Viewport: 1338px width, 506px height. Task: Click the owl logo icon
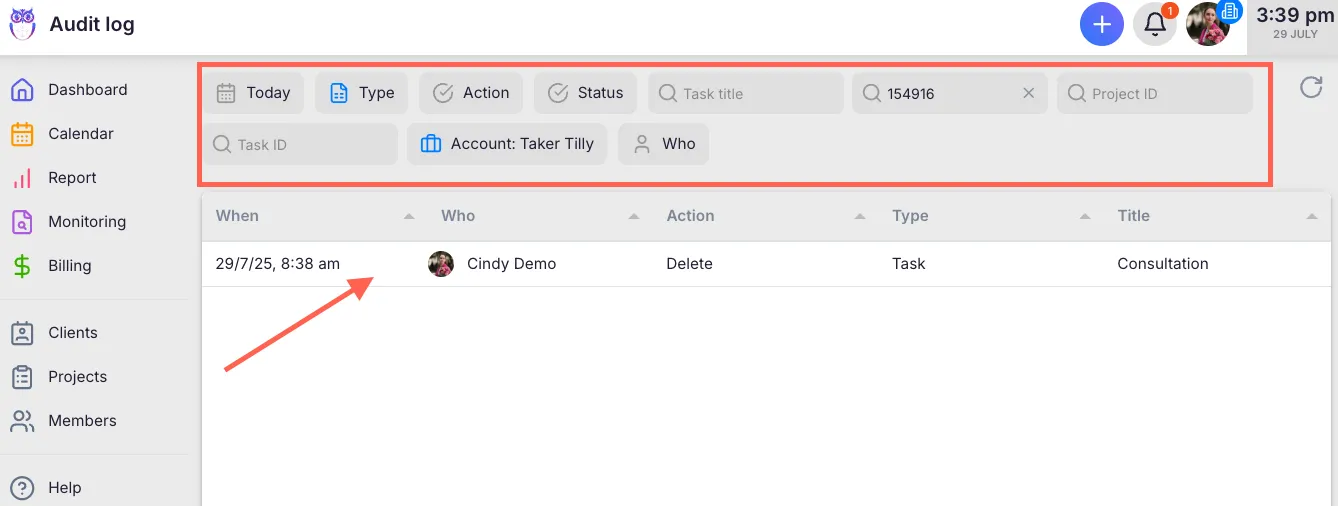pos(22,24)
